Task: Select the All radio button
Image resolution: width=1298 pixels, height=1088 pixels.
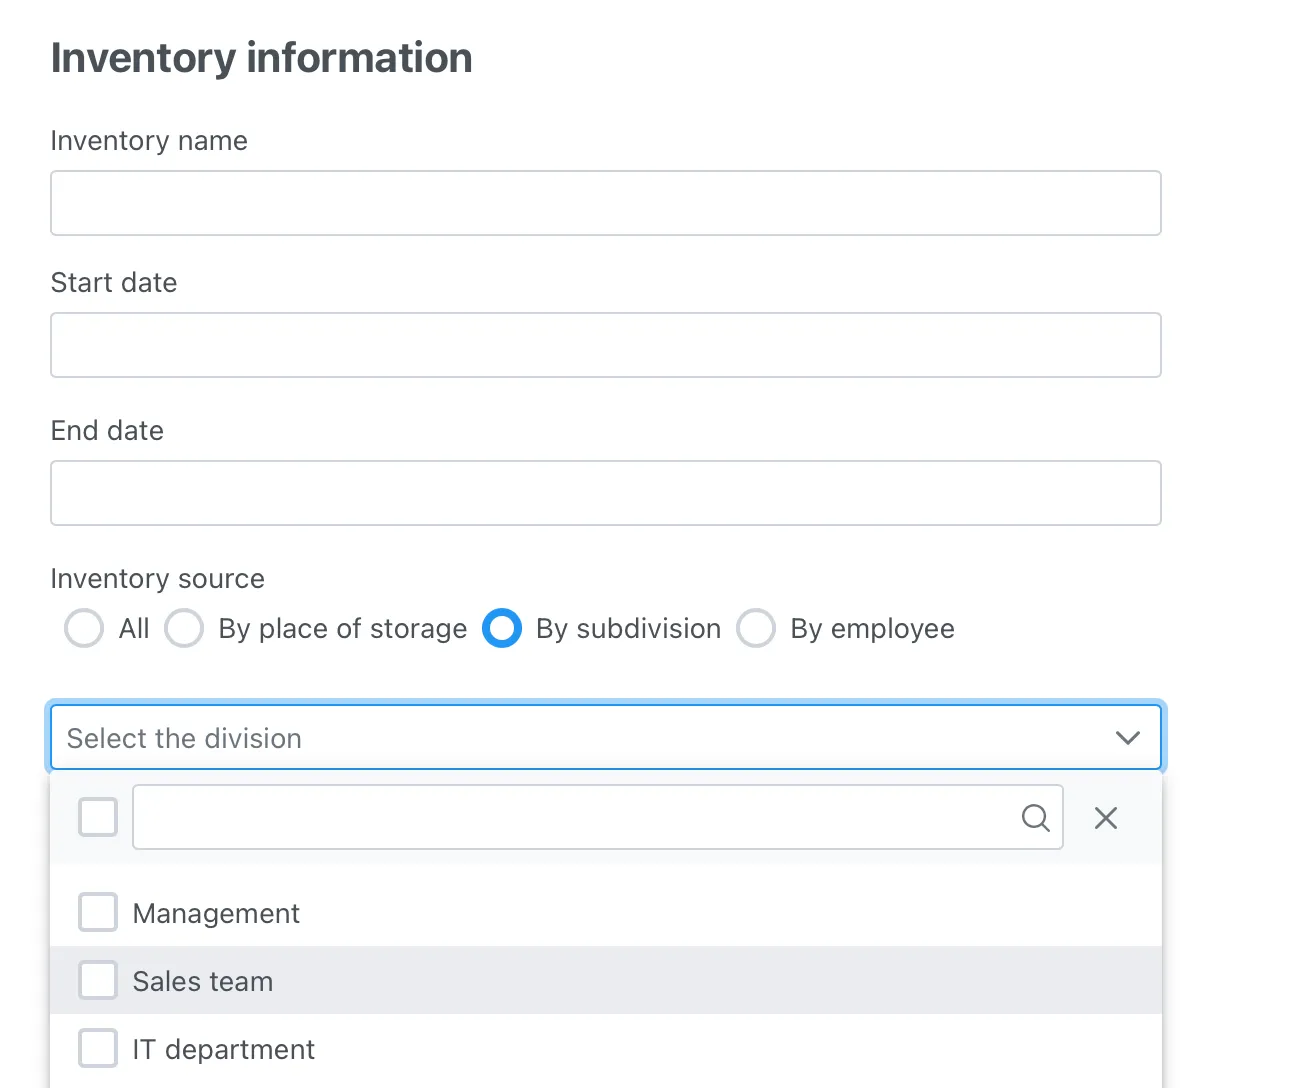Action: coord(84,629)
